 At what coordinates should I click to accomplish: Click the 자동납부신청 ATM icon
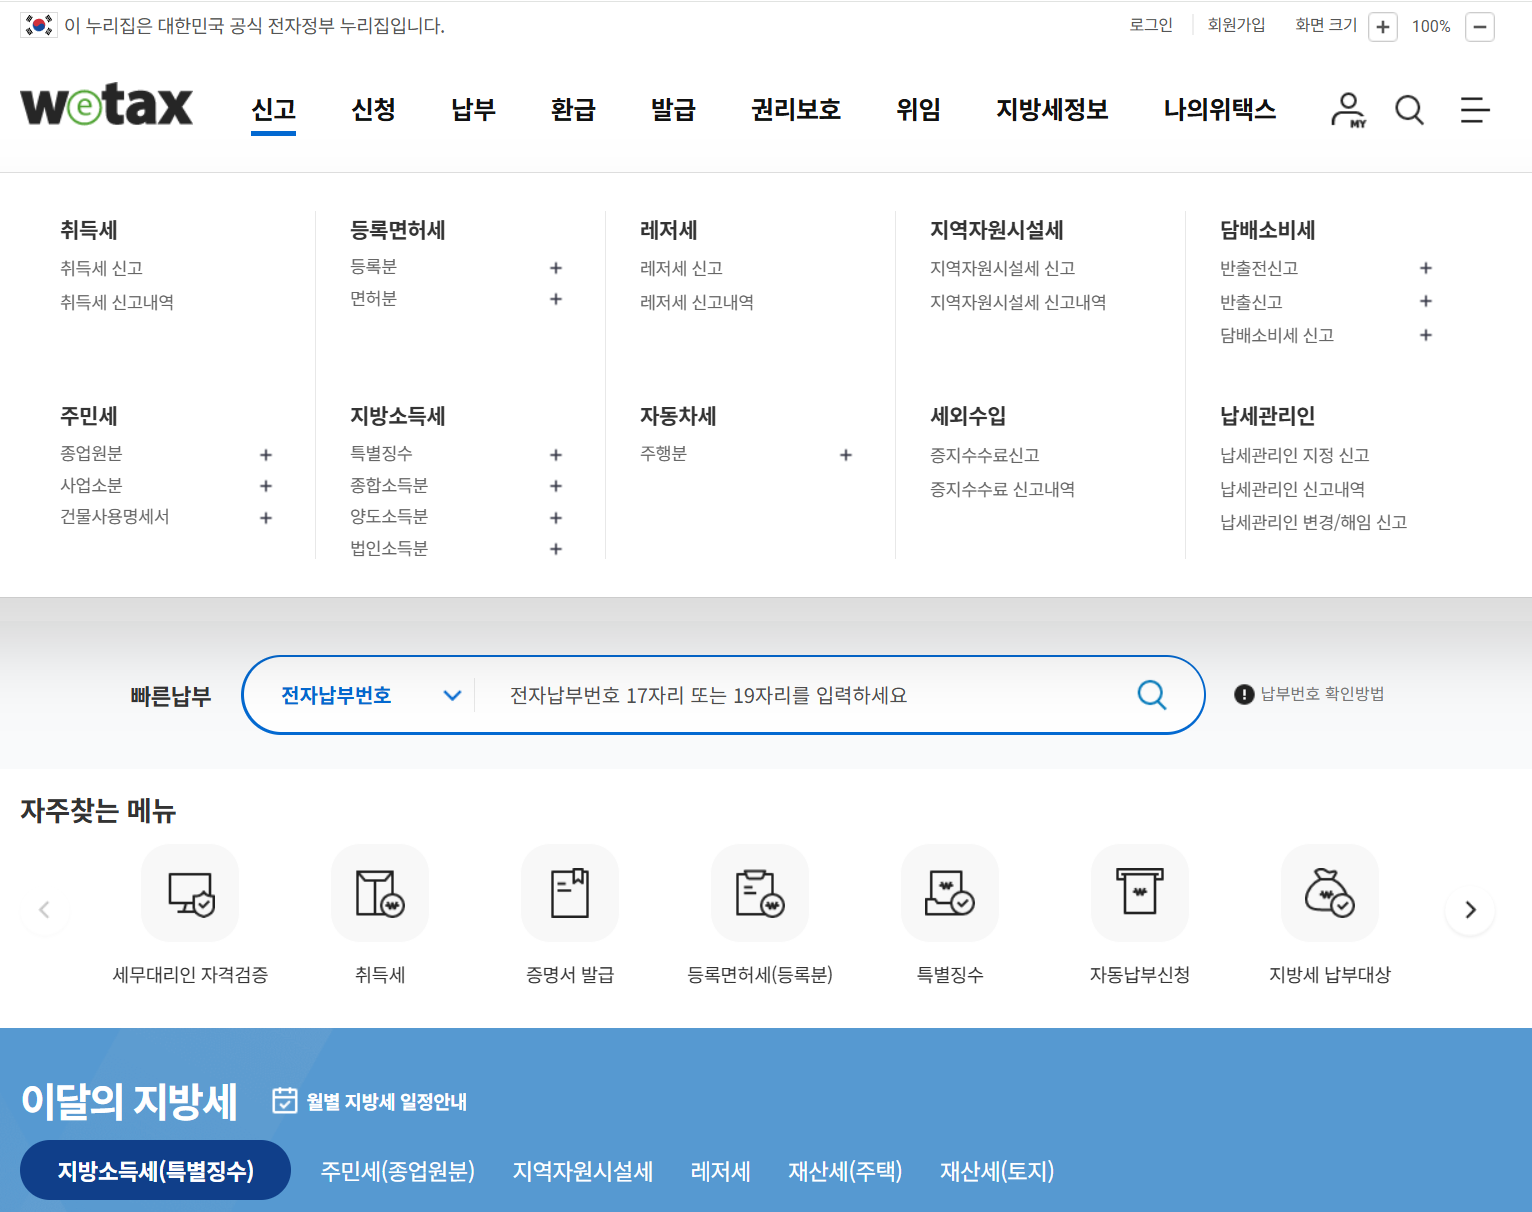point(1139,893)
